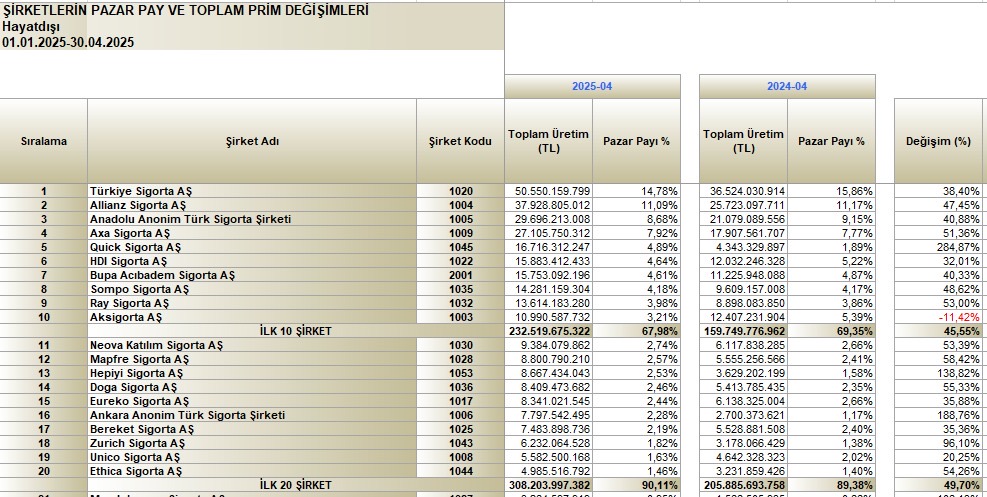Select Doga Sigorta AŞ company cell

click(x=252, y=387)
